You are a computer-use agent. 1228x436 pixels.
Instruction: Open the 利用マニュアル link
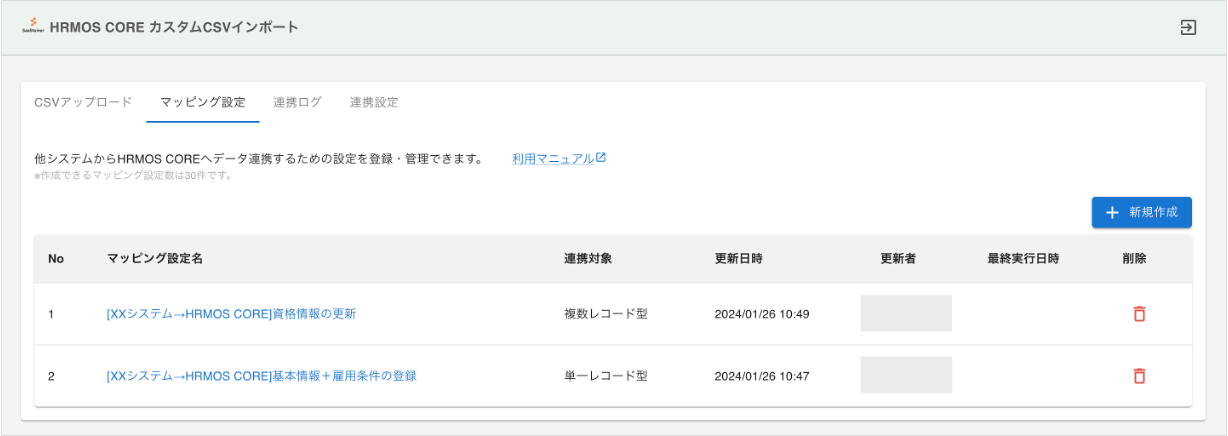pyautogui.click(x=559, y=159)
